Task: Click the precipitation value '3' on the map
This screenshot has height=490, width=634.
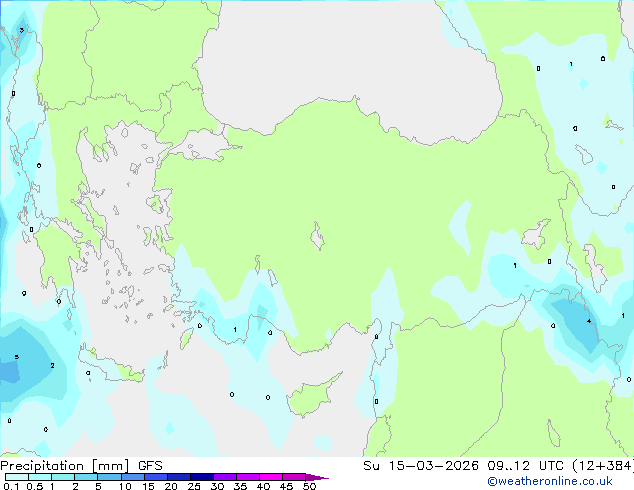Action: [21, 30]
